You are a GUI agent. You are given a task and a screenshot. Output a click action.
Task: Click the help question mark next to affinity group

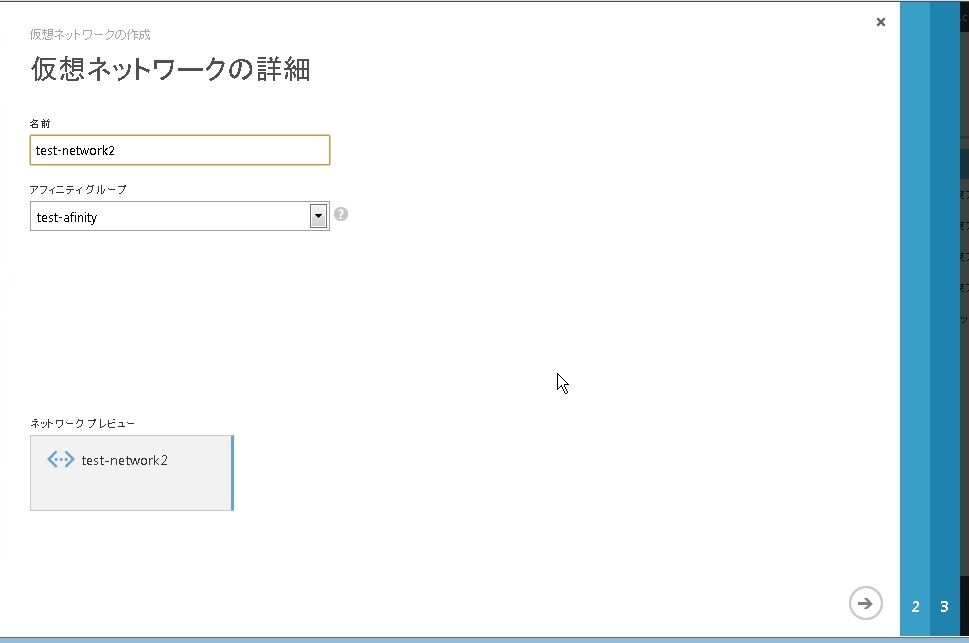click(x=341, y=214)
